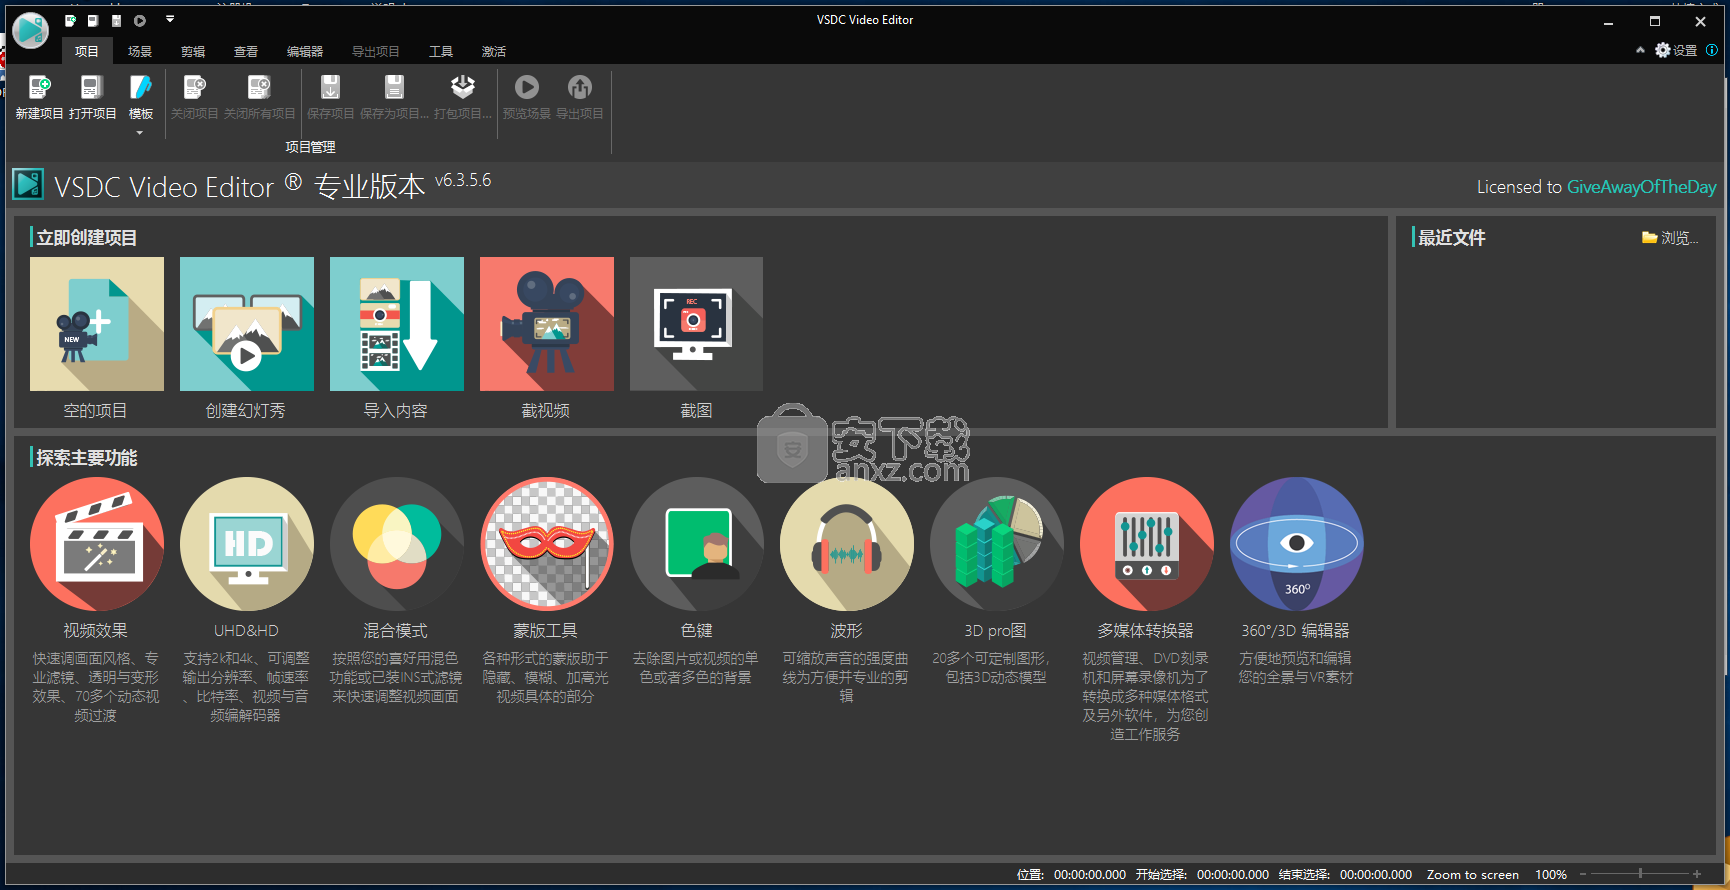Click the 新建项目 new project icon
Image resolution: width=1730 pixels, height=890 pixels.
39,88
